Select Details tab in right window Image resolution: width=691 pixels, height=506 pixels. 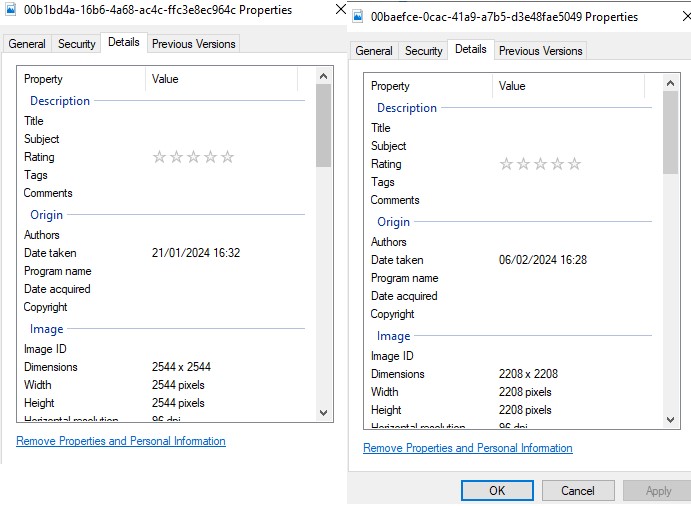click(471, 49)
